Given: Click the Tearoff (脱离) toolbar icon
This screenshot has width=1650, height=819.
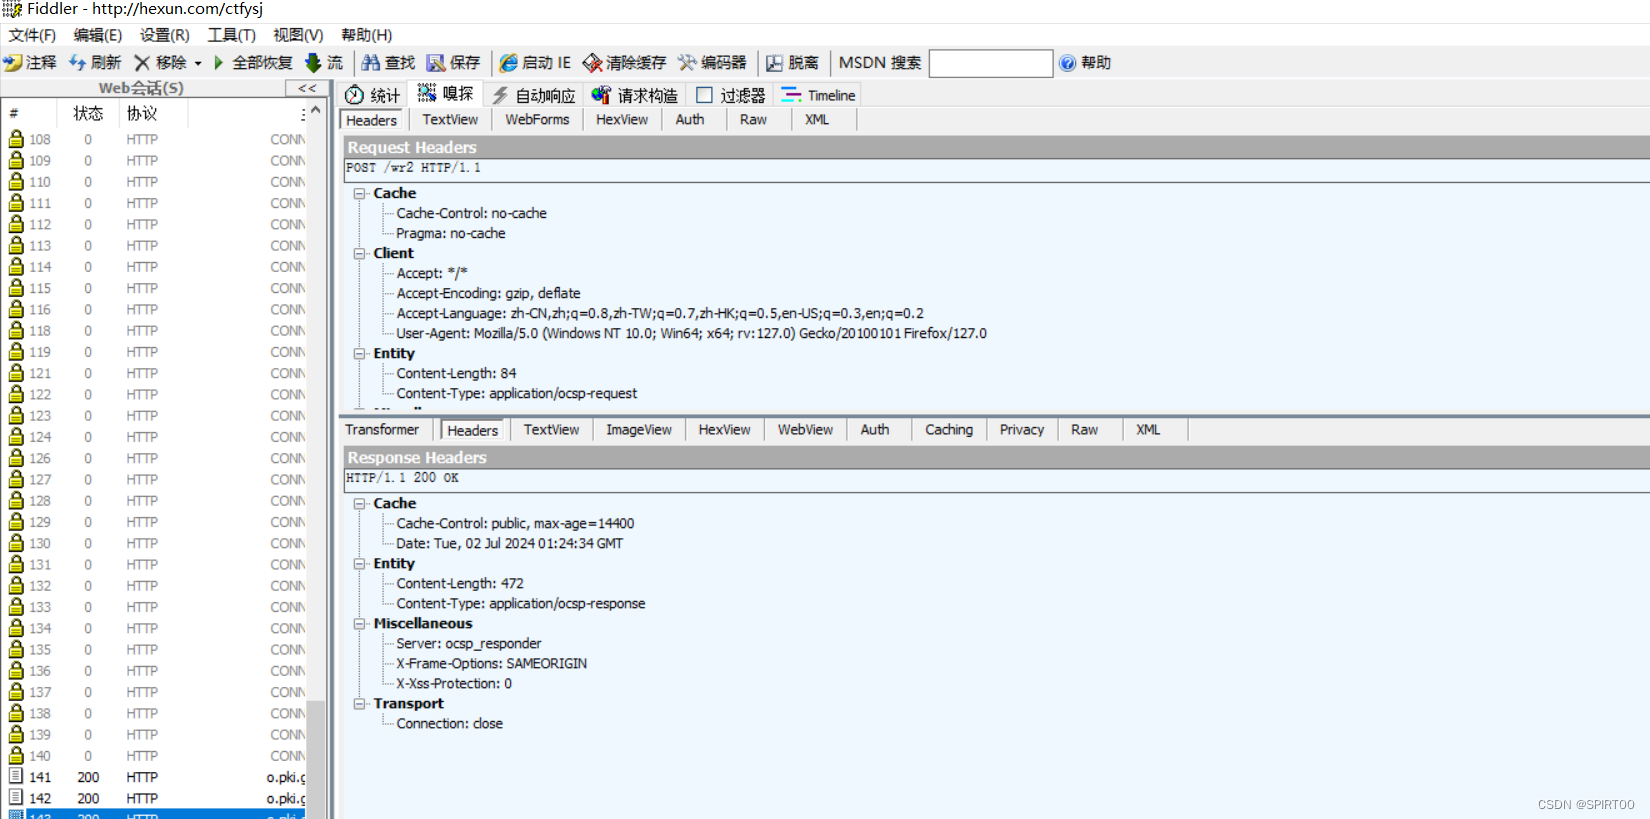Looking at the screenshot, I should pos(774,63).
